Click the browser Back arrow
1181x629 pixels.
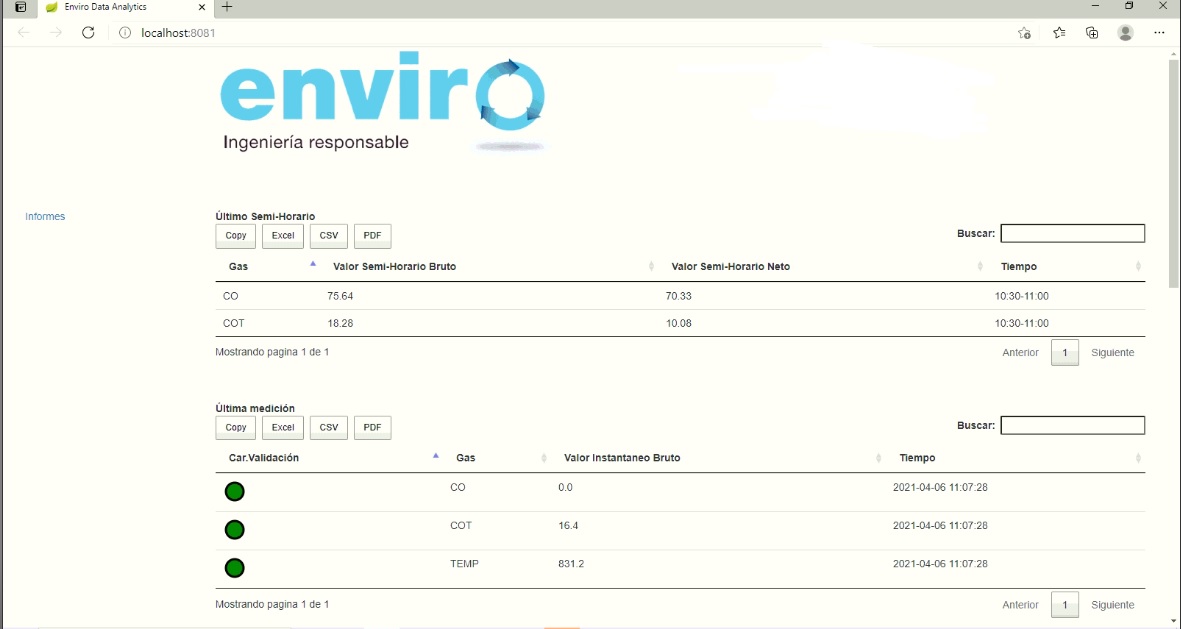(x=23, y=32)
